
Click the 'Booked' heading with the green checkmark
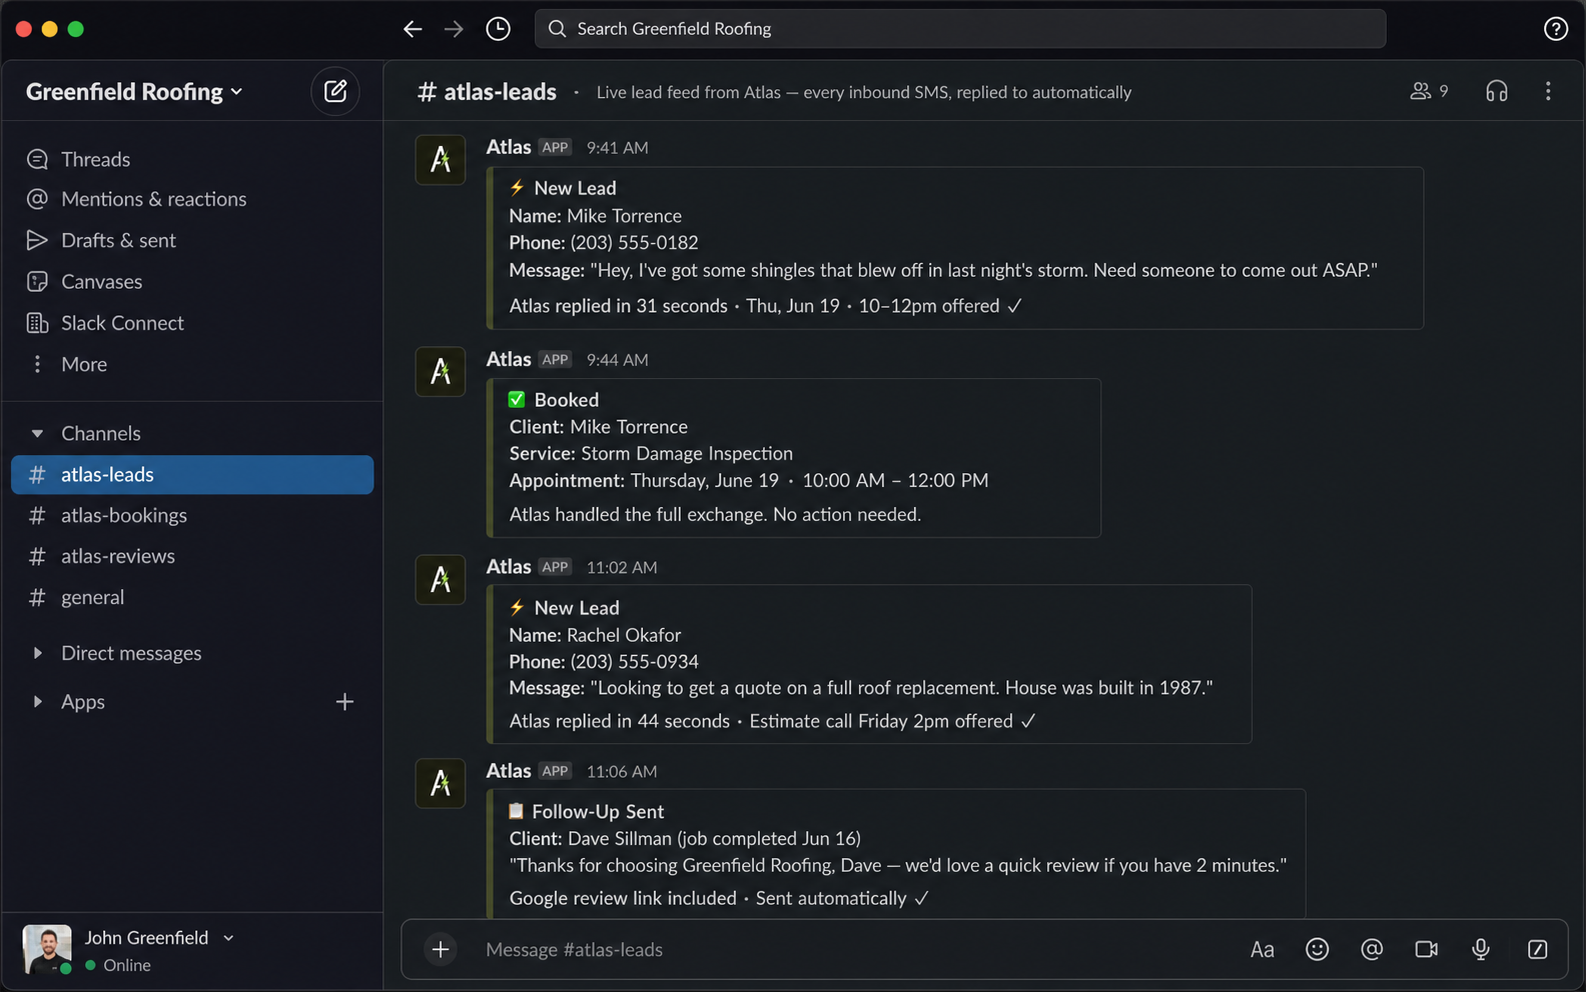click(566, 400)
